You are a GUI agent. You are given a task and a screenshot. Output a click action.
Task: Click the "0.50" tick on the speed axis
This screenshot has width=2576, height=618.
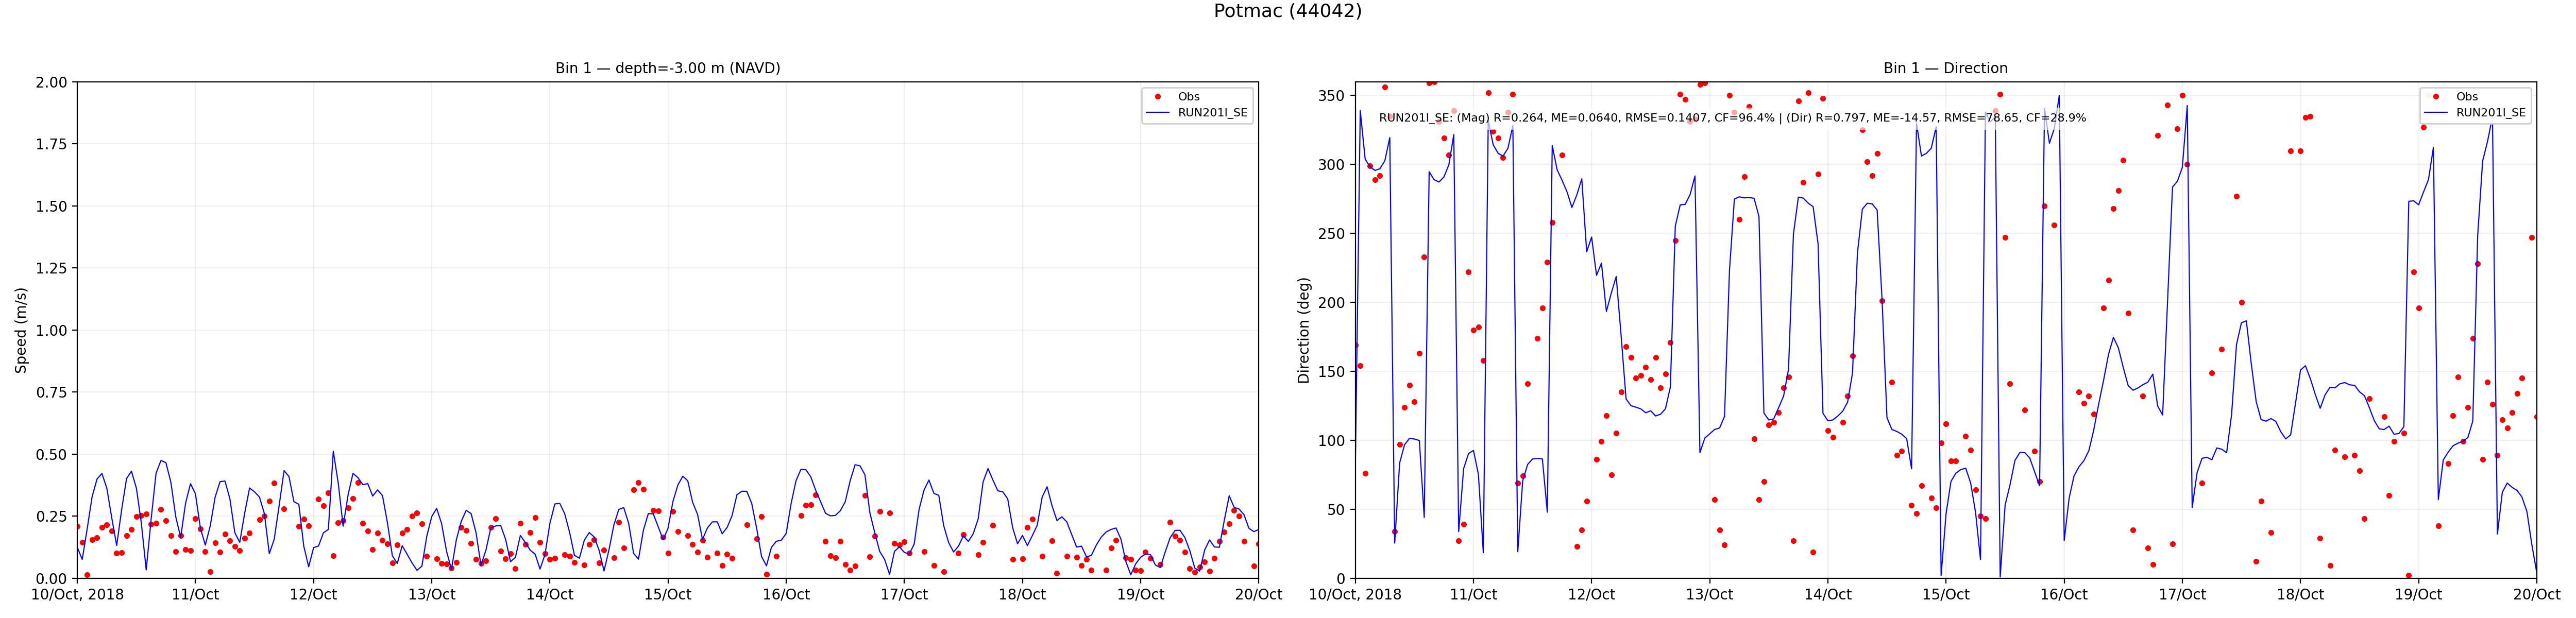(51, 454)
